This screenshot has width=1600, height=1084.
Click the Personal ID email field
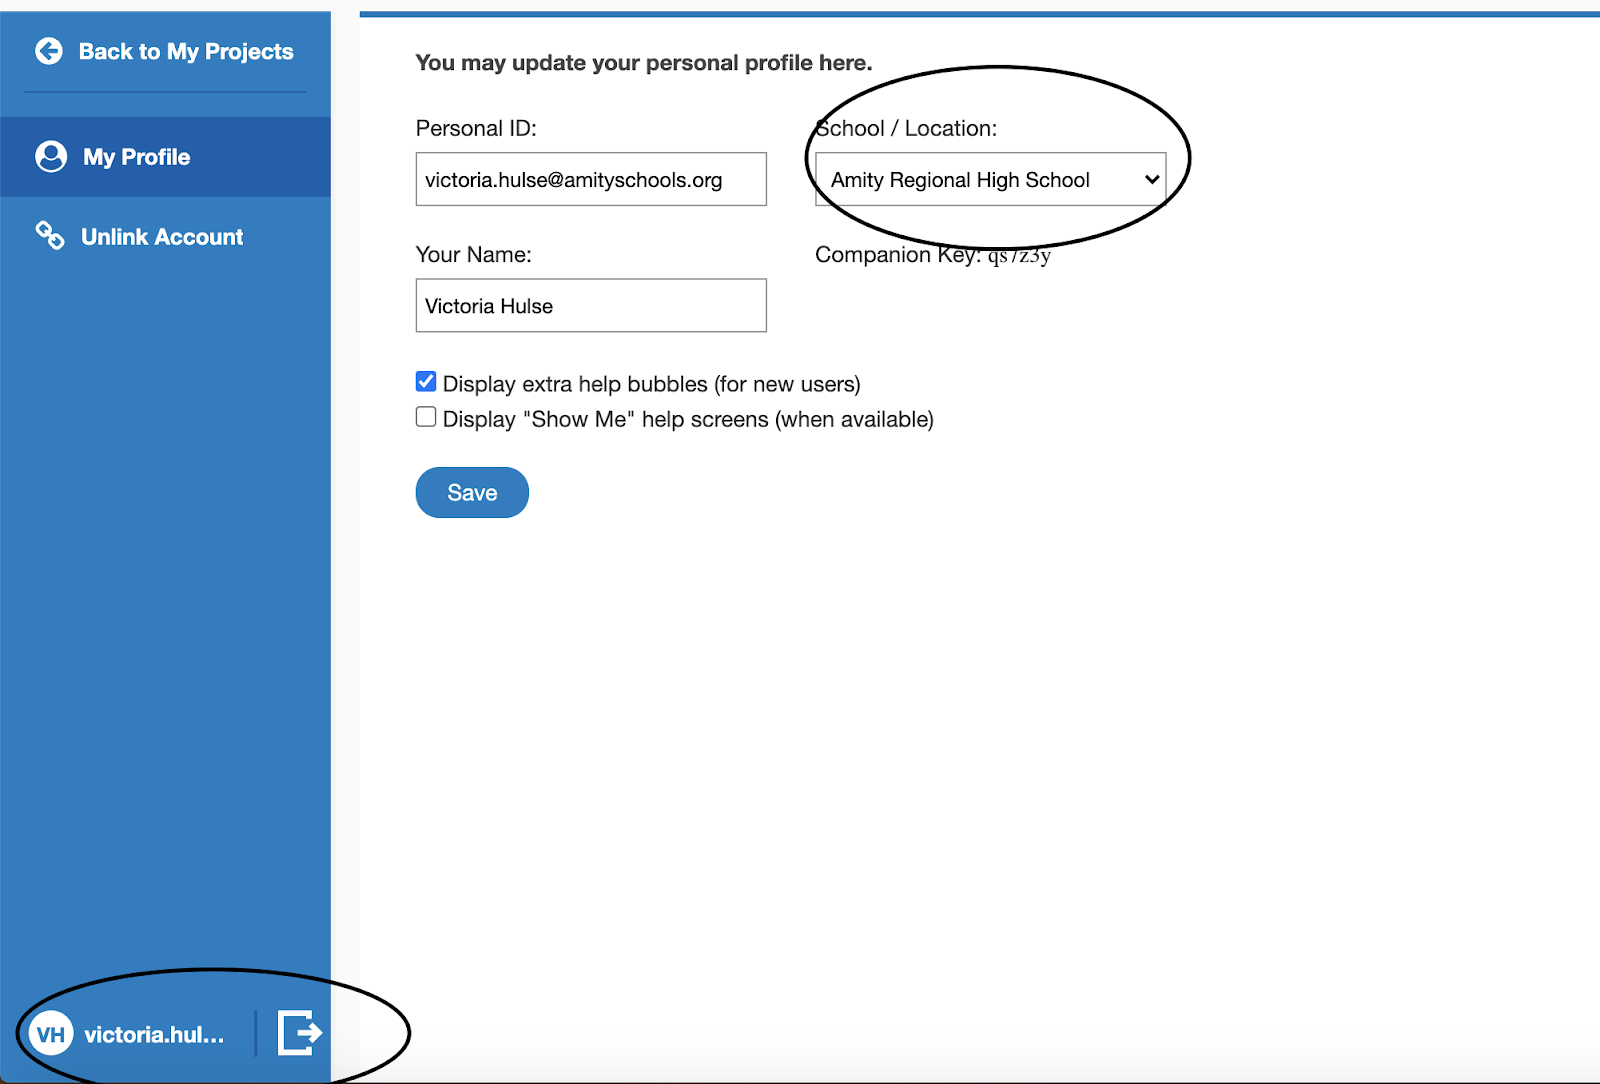pyautogui.click(x=591, y=179)
